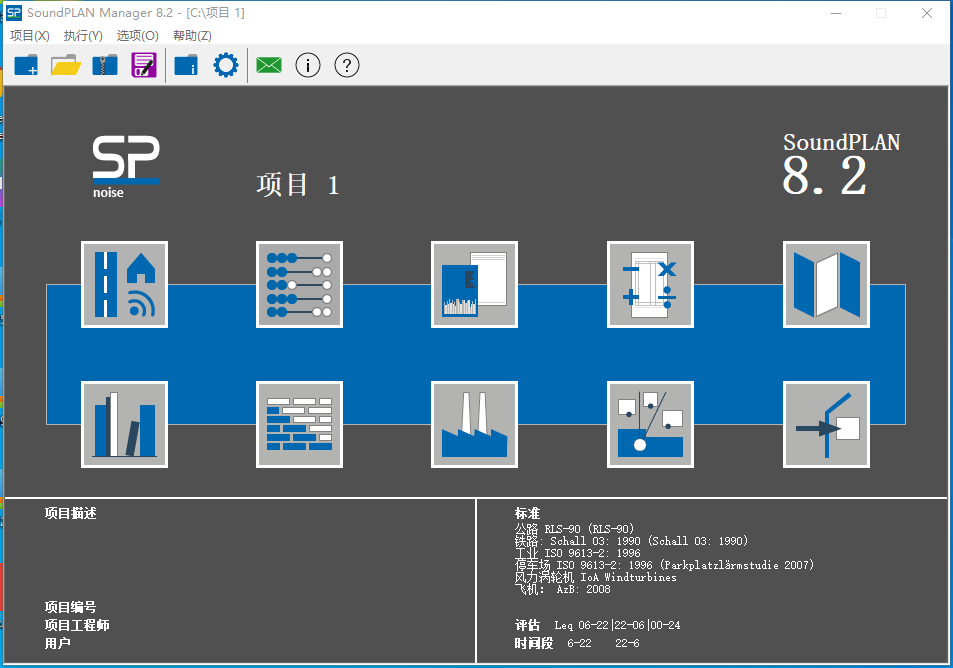Open the Result Tables spreadsheet module
Image resolution: width=953 pixels, height=668 pixels.
650,284
